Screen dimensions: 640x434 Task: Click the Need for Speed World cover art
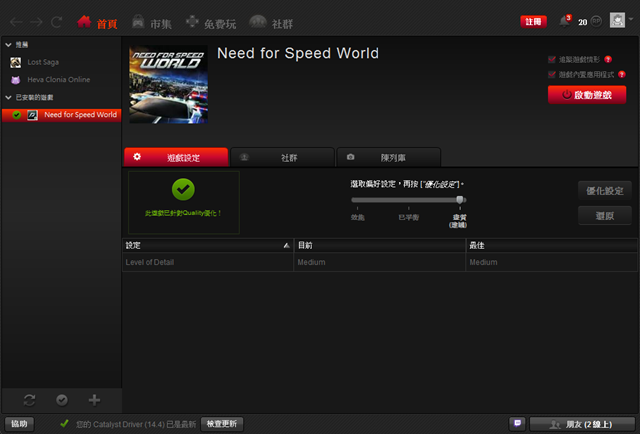[x=169, y=85]
